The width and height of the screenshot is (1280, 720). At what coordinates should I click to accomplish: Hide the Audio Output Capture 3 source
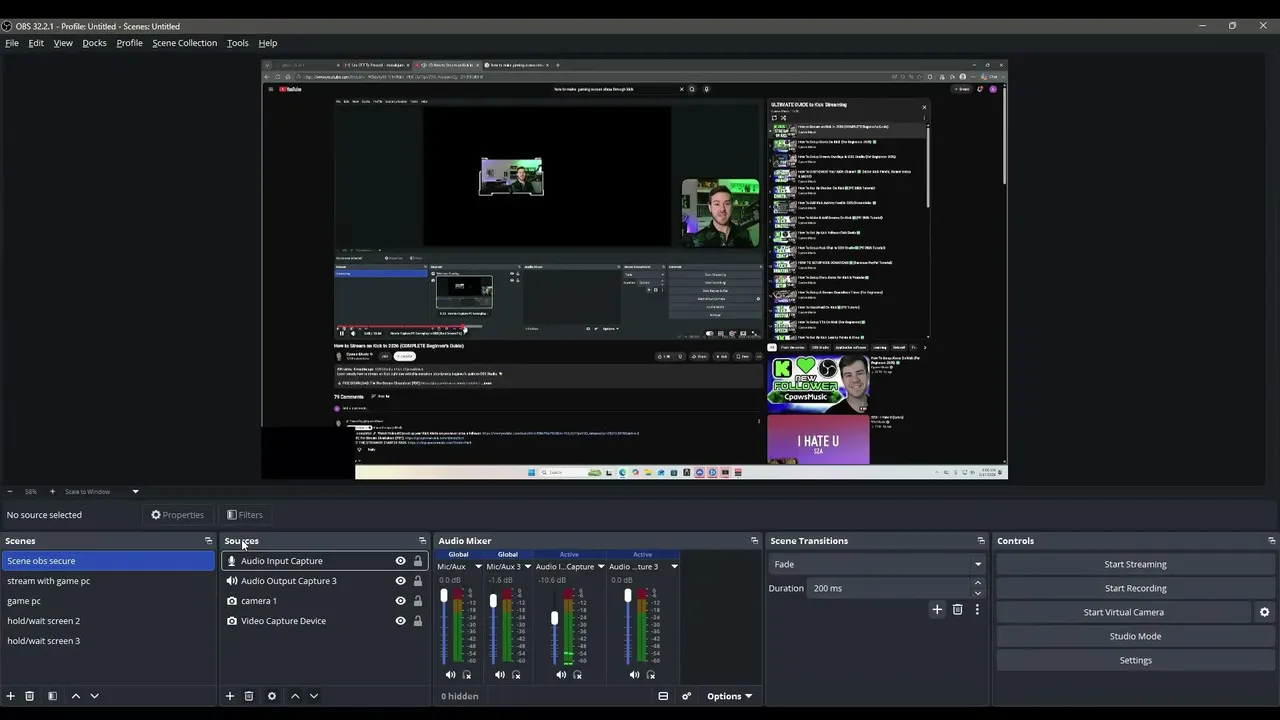tap(400, 581)
